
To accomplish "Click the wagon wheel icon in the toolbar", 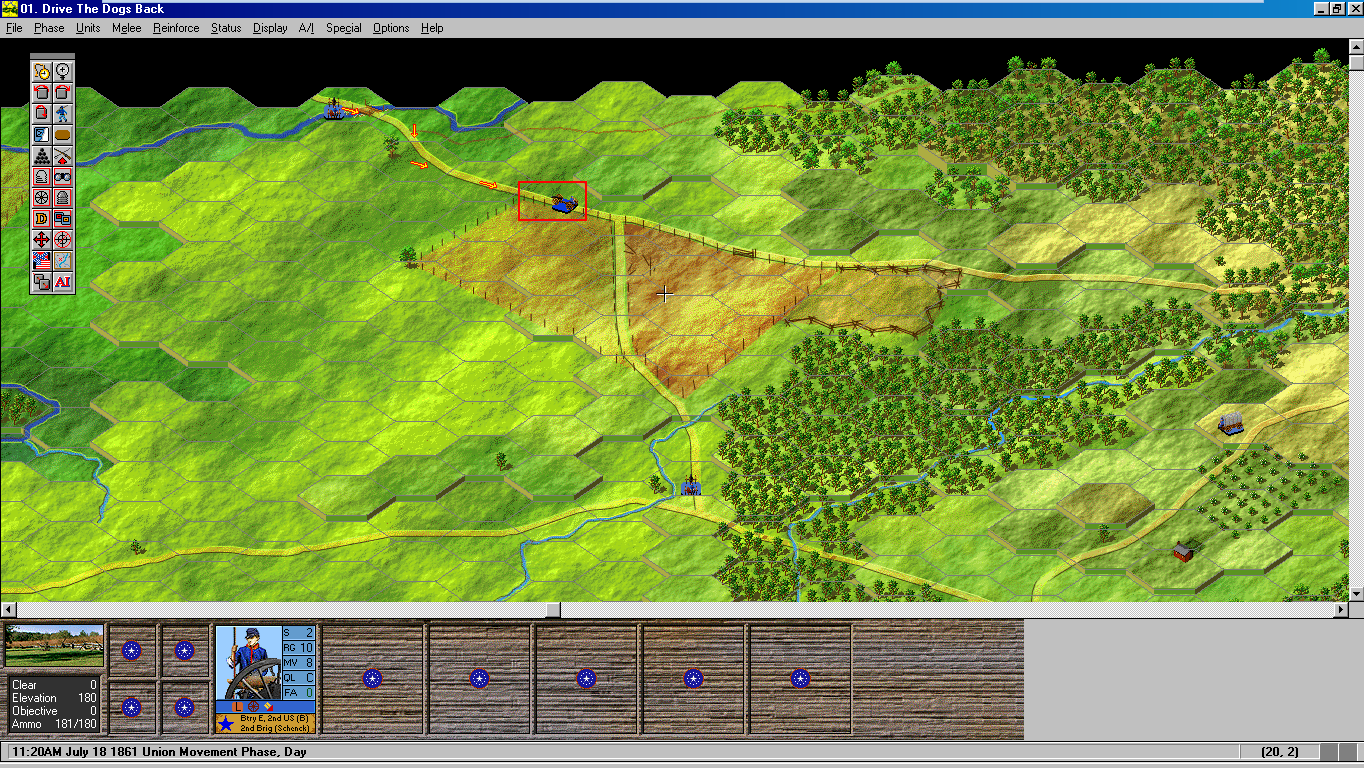I will [41, 198].
